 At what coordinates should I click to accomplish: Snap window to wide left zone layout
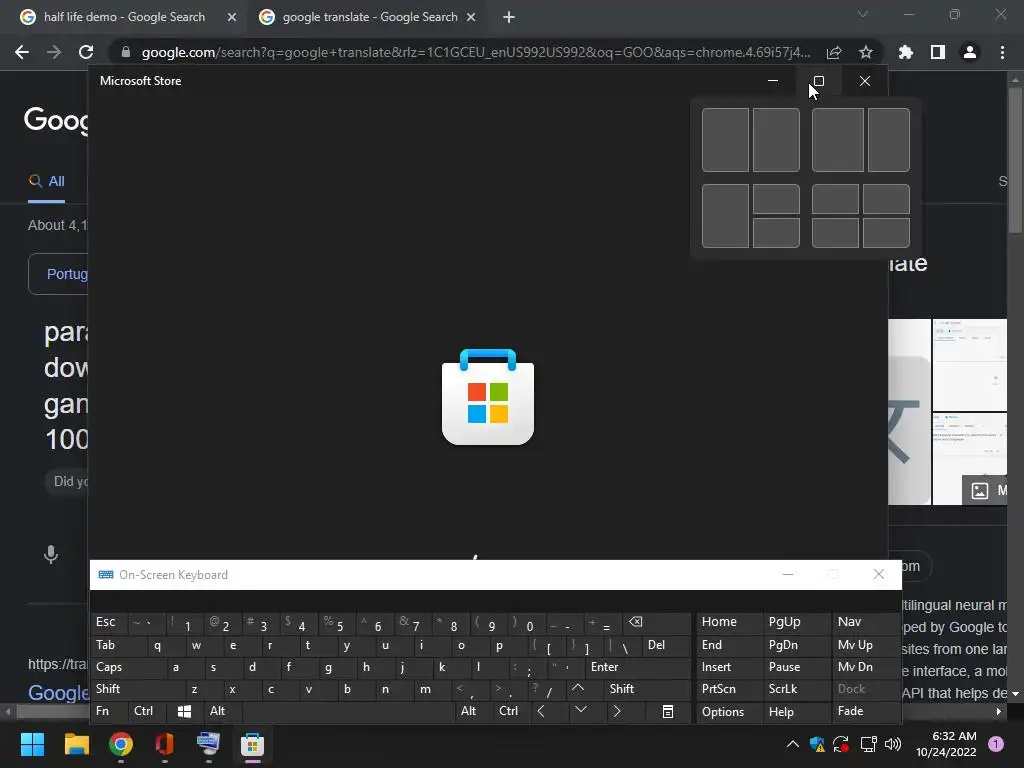838,140
